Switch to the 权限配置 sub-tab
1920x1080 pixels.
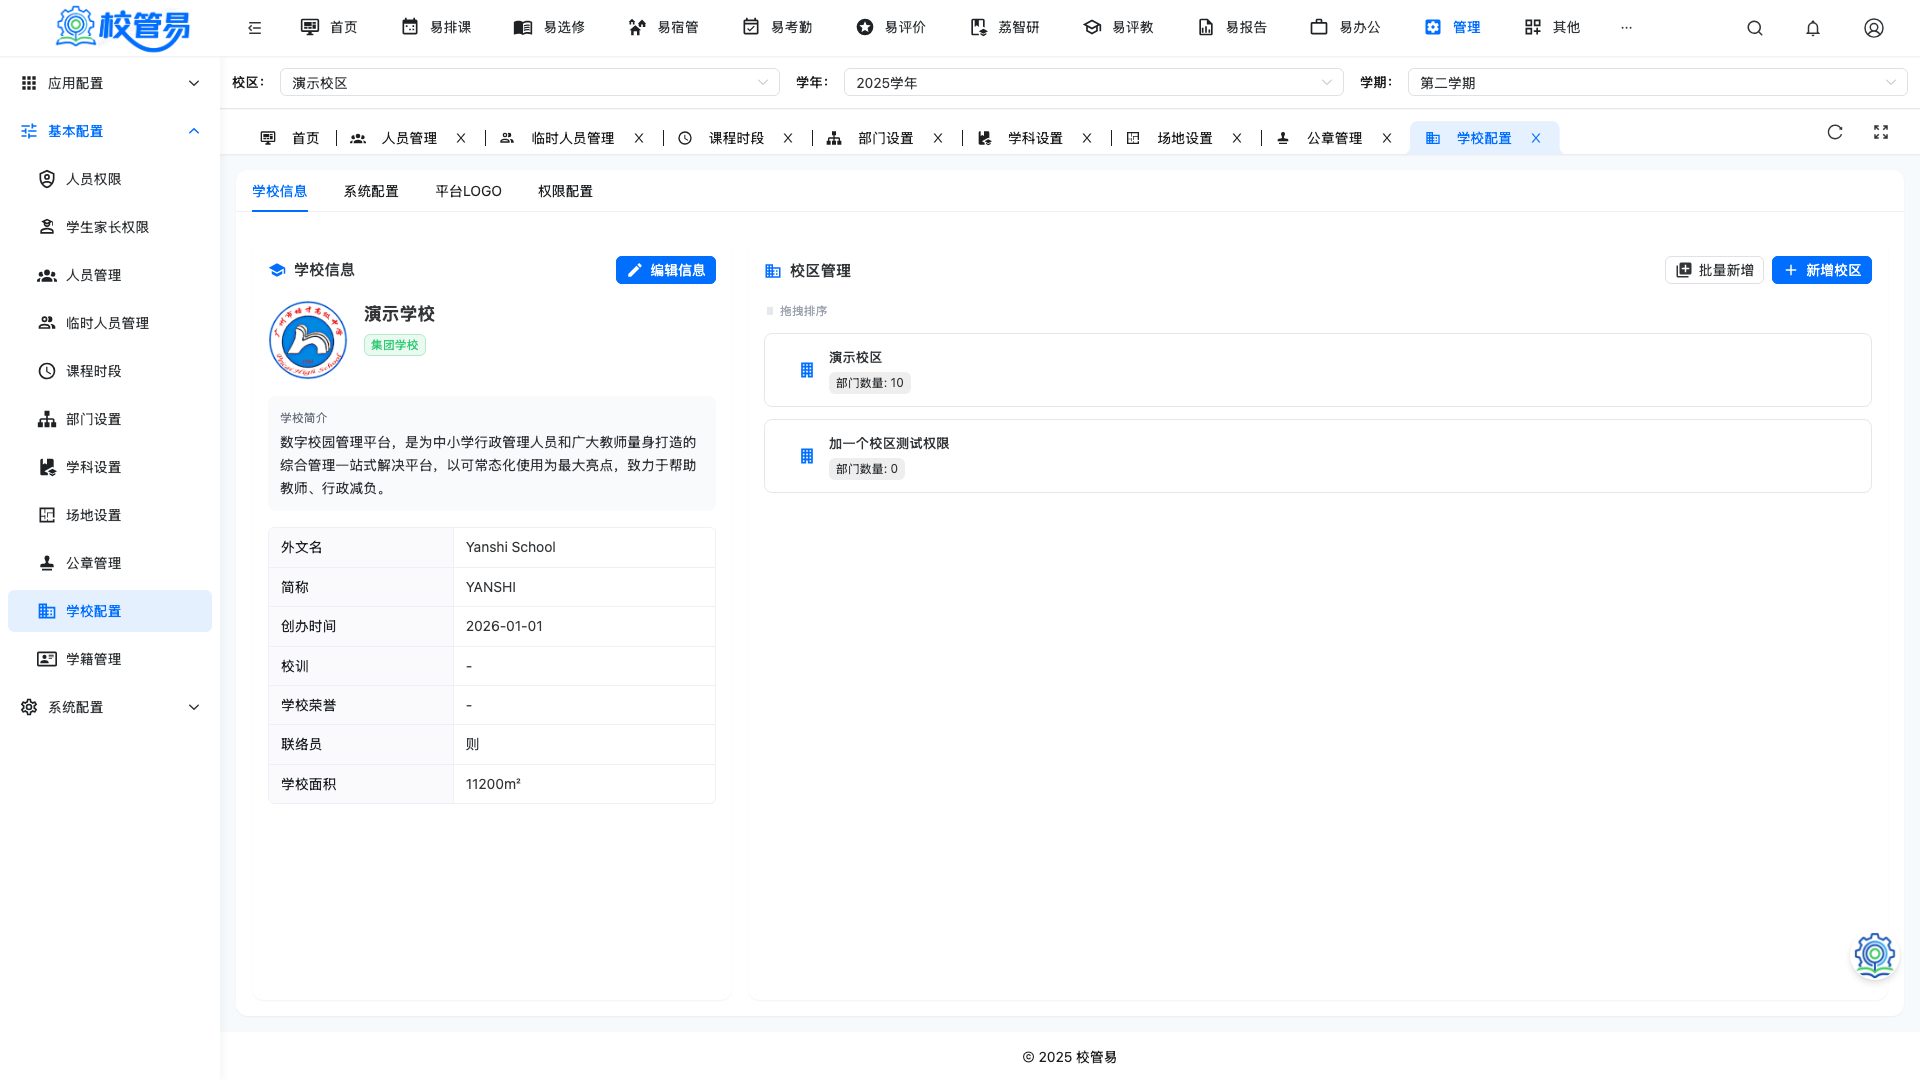click(565, 191)
